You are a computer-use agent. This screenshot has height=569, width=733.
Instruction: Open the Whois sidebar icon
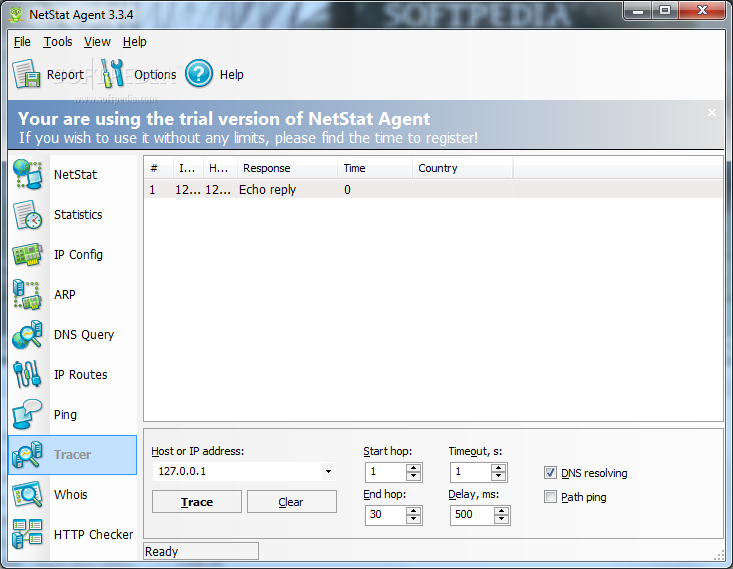pyautogui.click(x=28, y=495)
